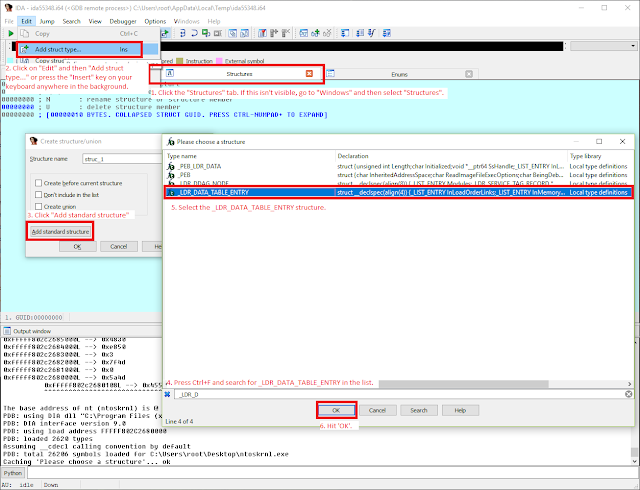Open the Windows menu
640x490 pixels.
[187, 21]
